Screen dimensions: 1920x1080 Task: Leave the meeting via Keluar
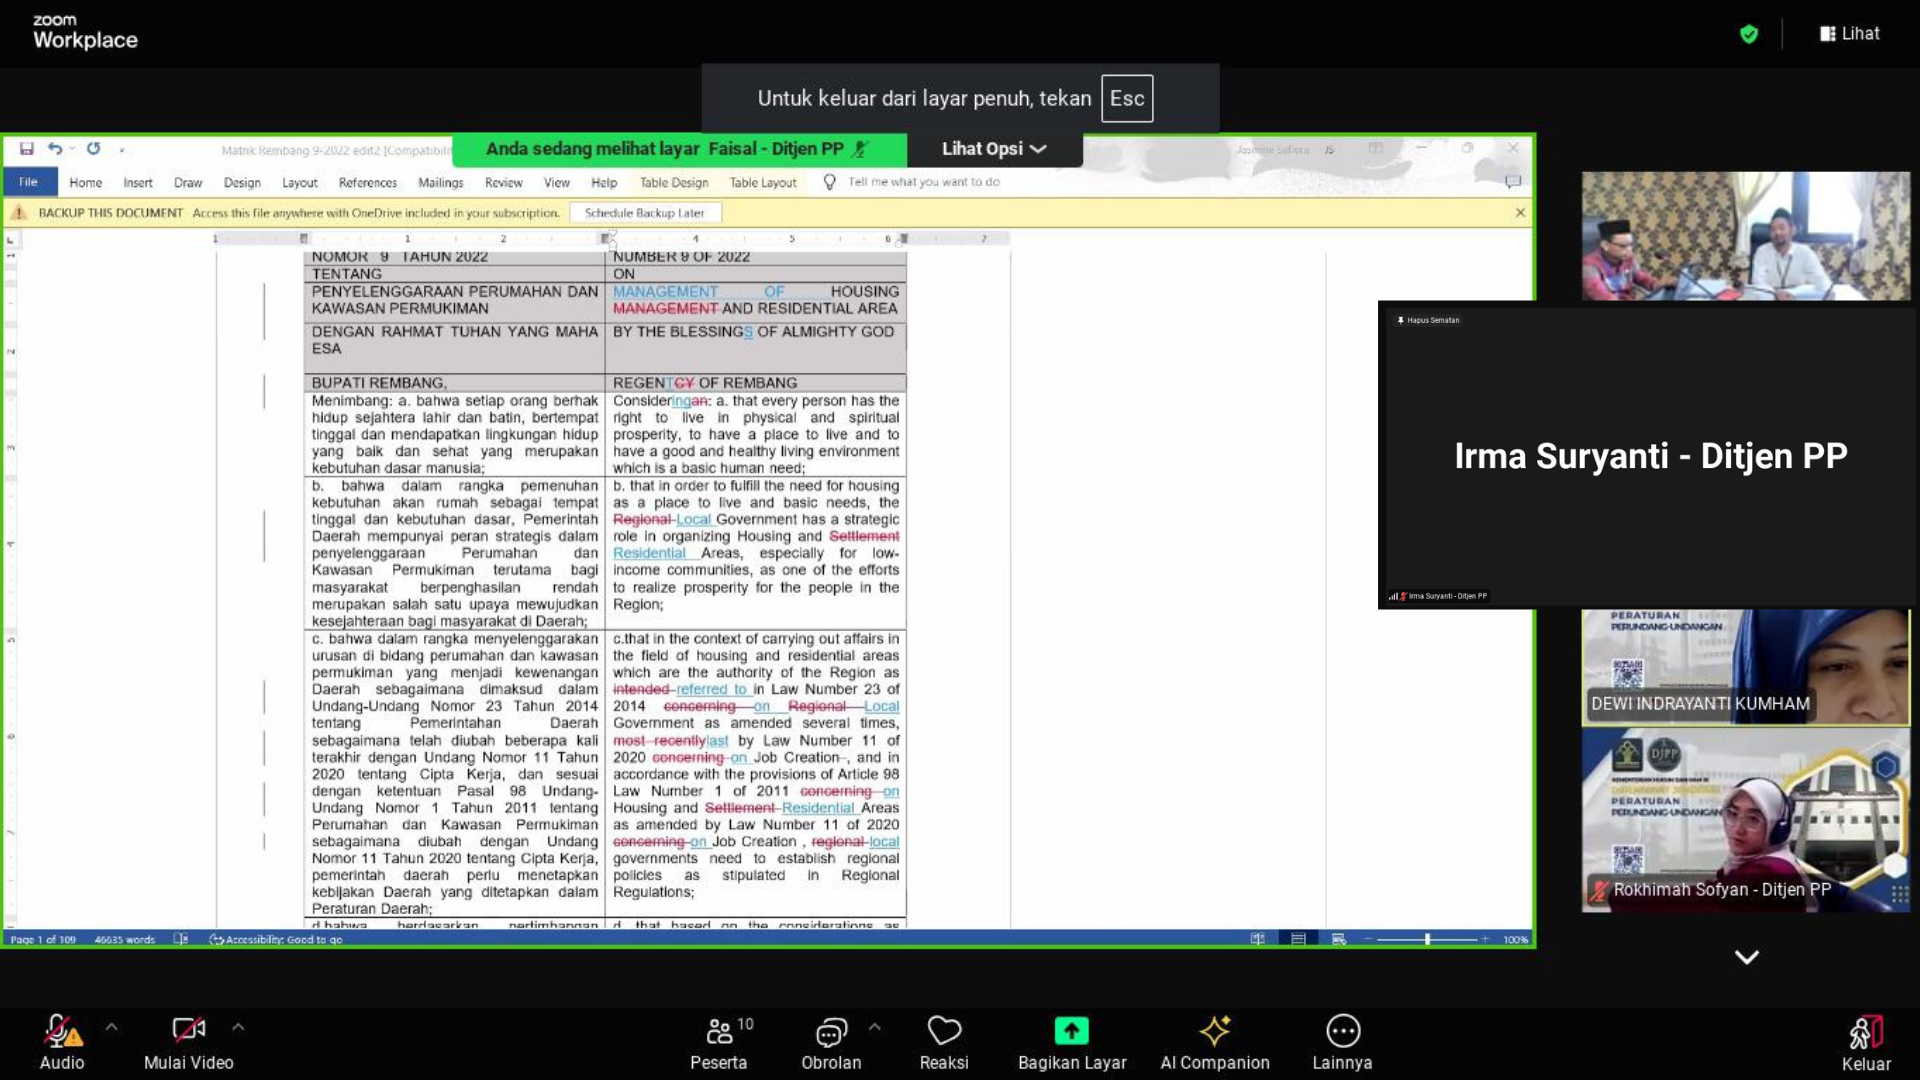coord(1866,1044)
